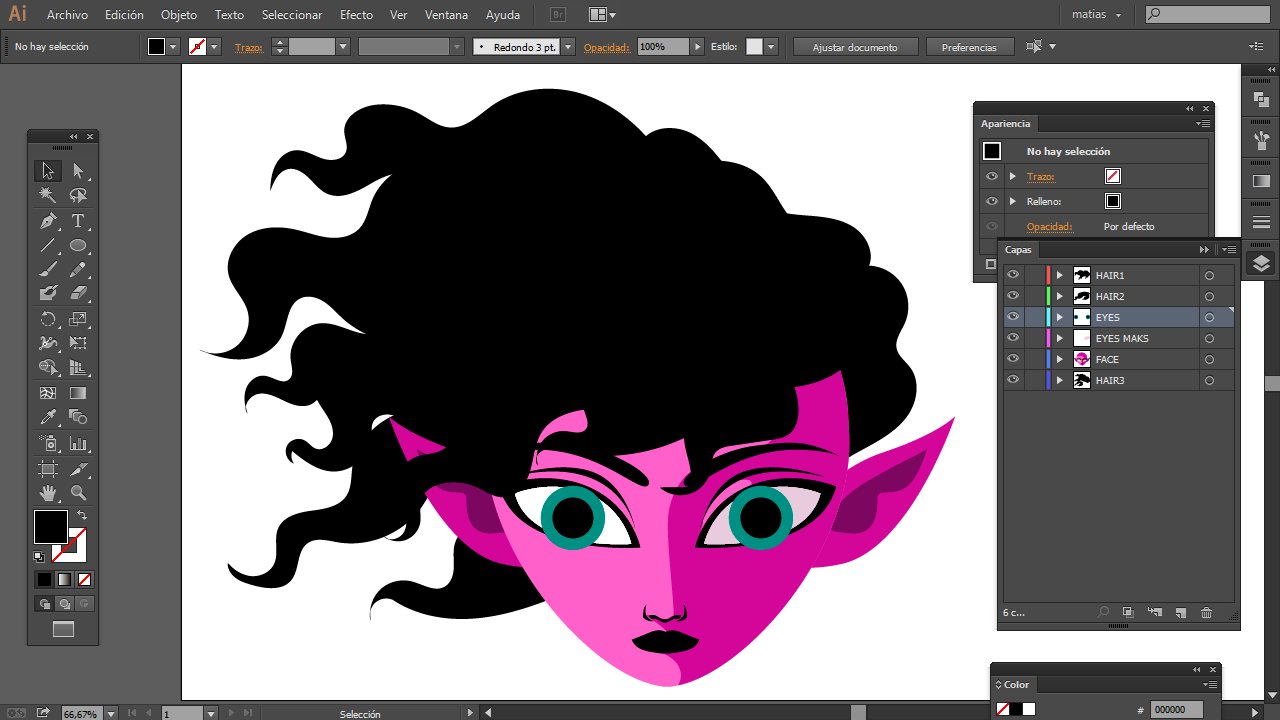Select the Direct Selection (white arrow) tool
This screenshot has width=1280, height=720.
click(x=78, y=171)
